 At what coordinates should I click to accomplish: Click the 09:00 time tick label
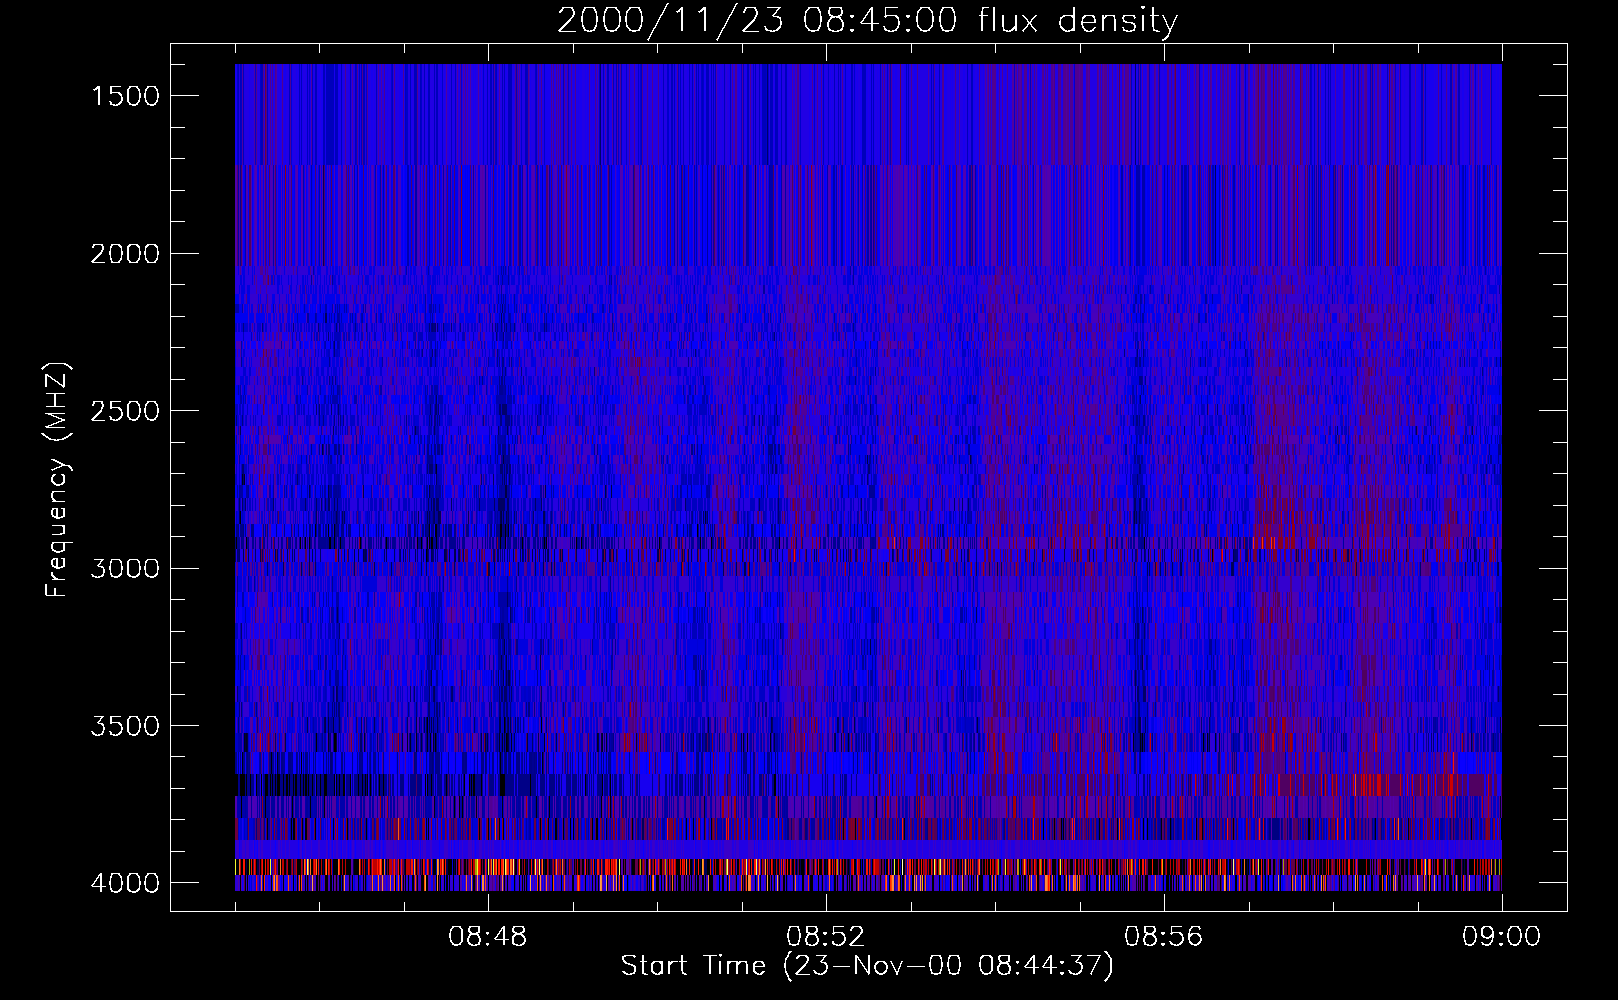(x=1502, y=937)
